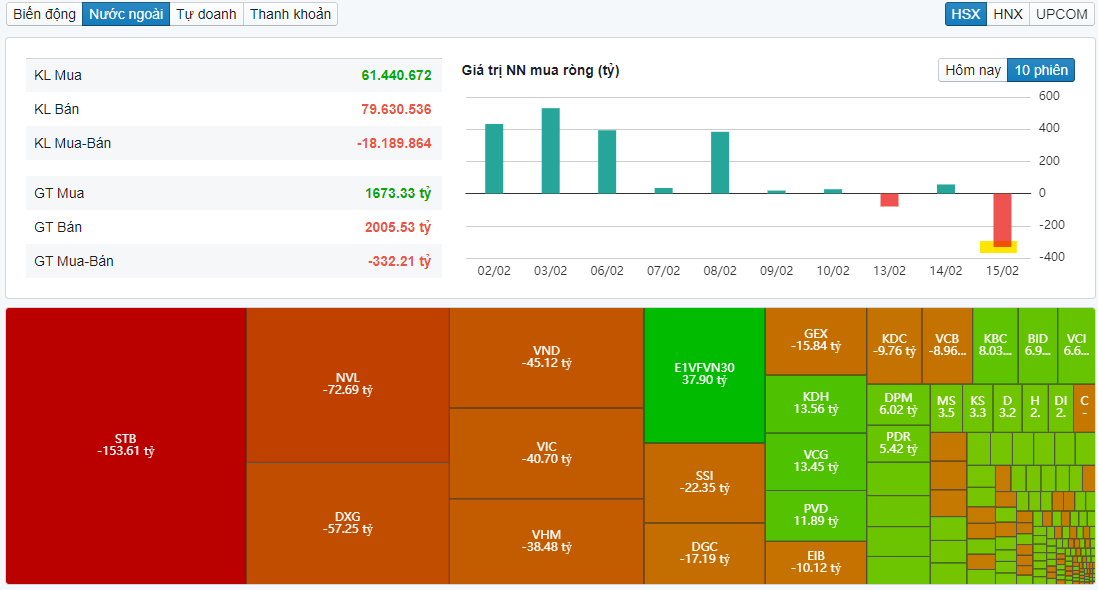Select the DGC -17.19 tỷ tile
This screenshot has width=1098, height=590.
704,554
